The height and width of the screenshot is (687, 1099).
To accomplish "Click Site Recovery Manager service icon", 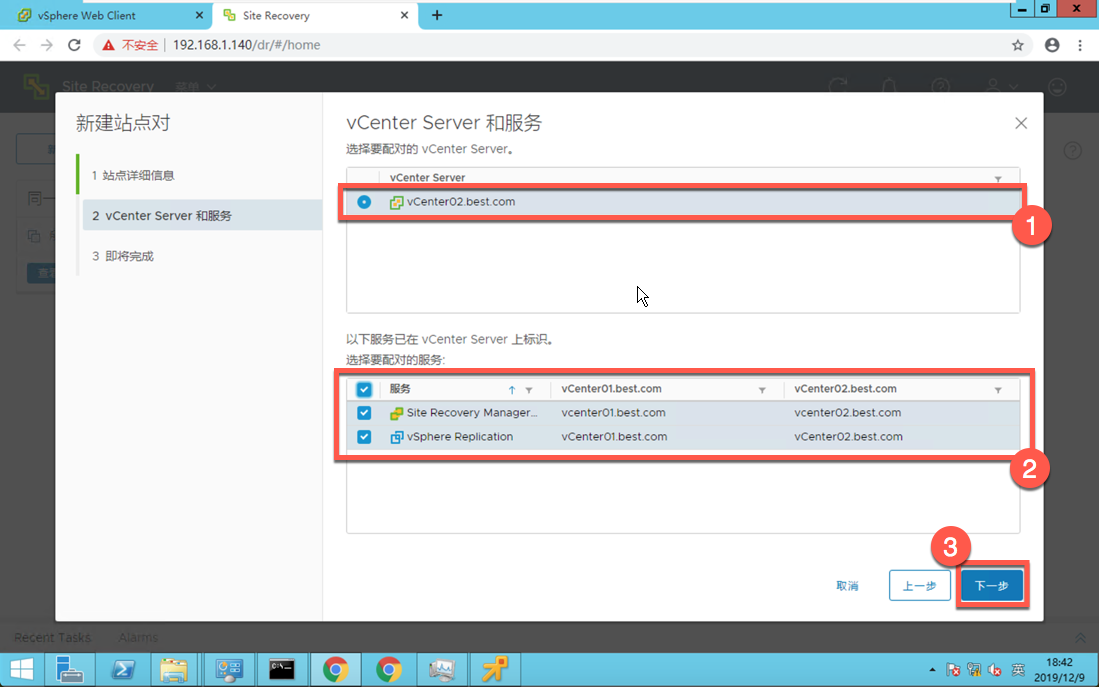I will (396, 413).
